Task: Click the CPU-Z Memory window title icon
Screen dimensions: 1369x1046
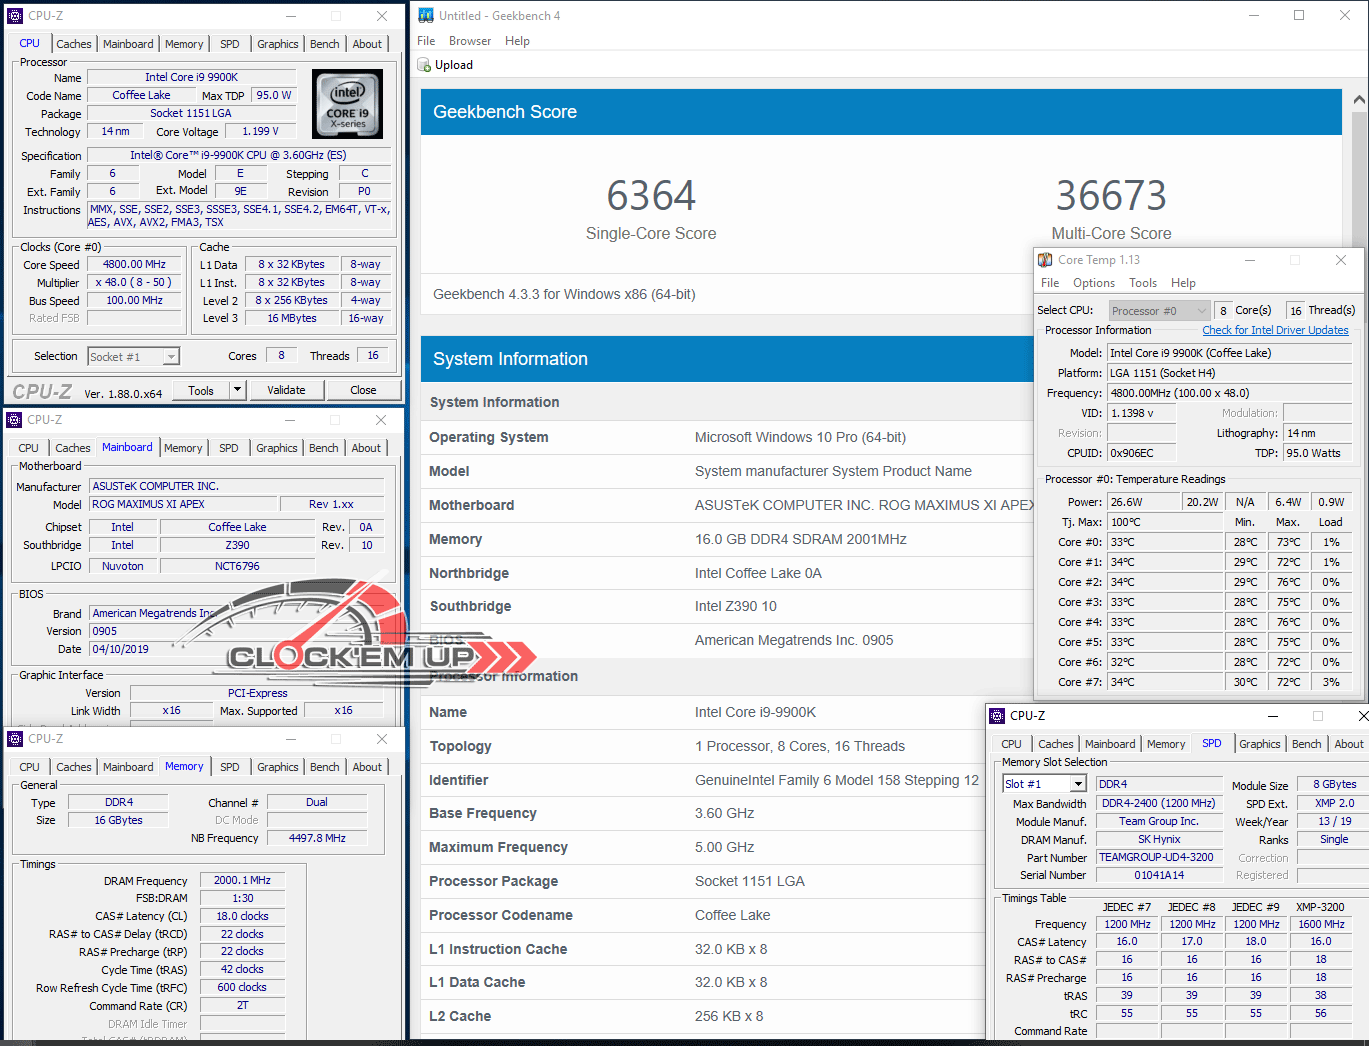Action: (15, 739)
